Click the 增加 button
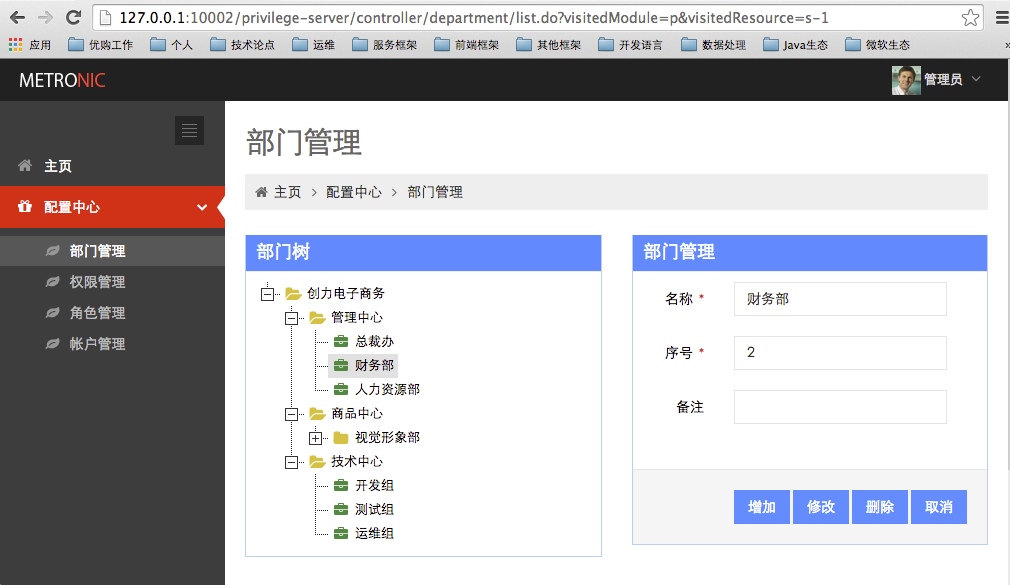 pos(761,506)
